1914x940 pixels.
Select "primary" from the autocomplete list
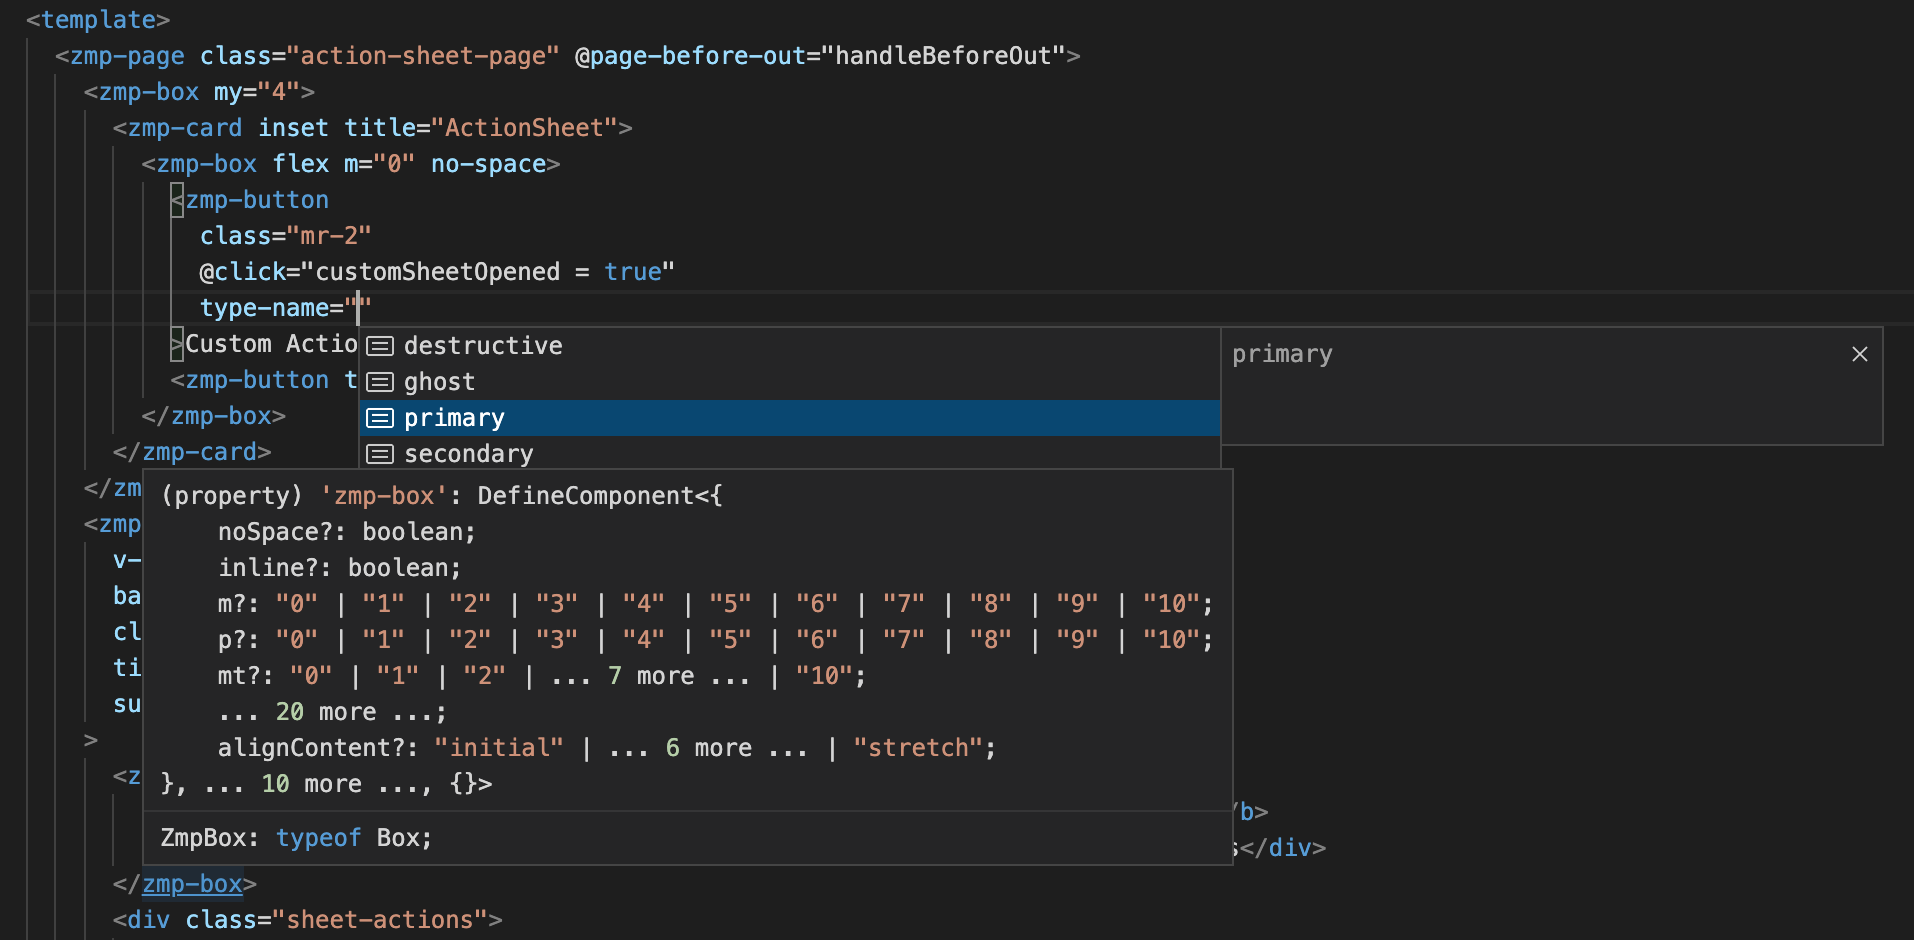455,418
